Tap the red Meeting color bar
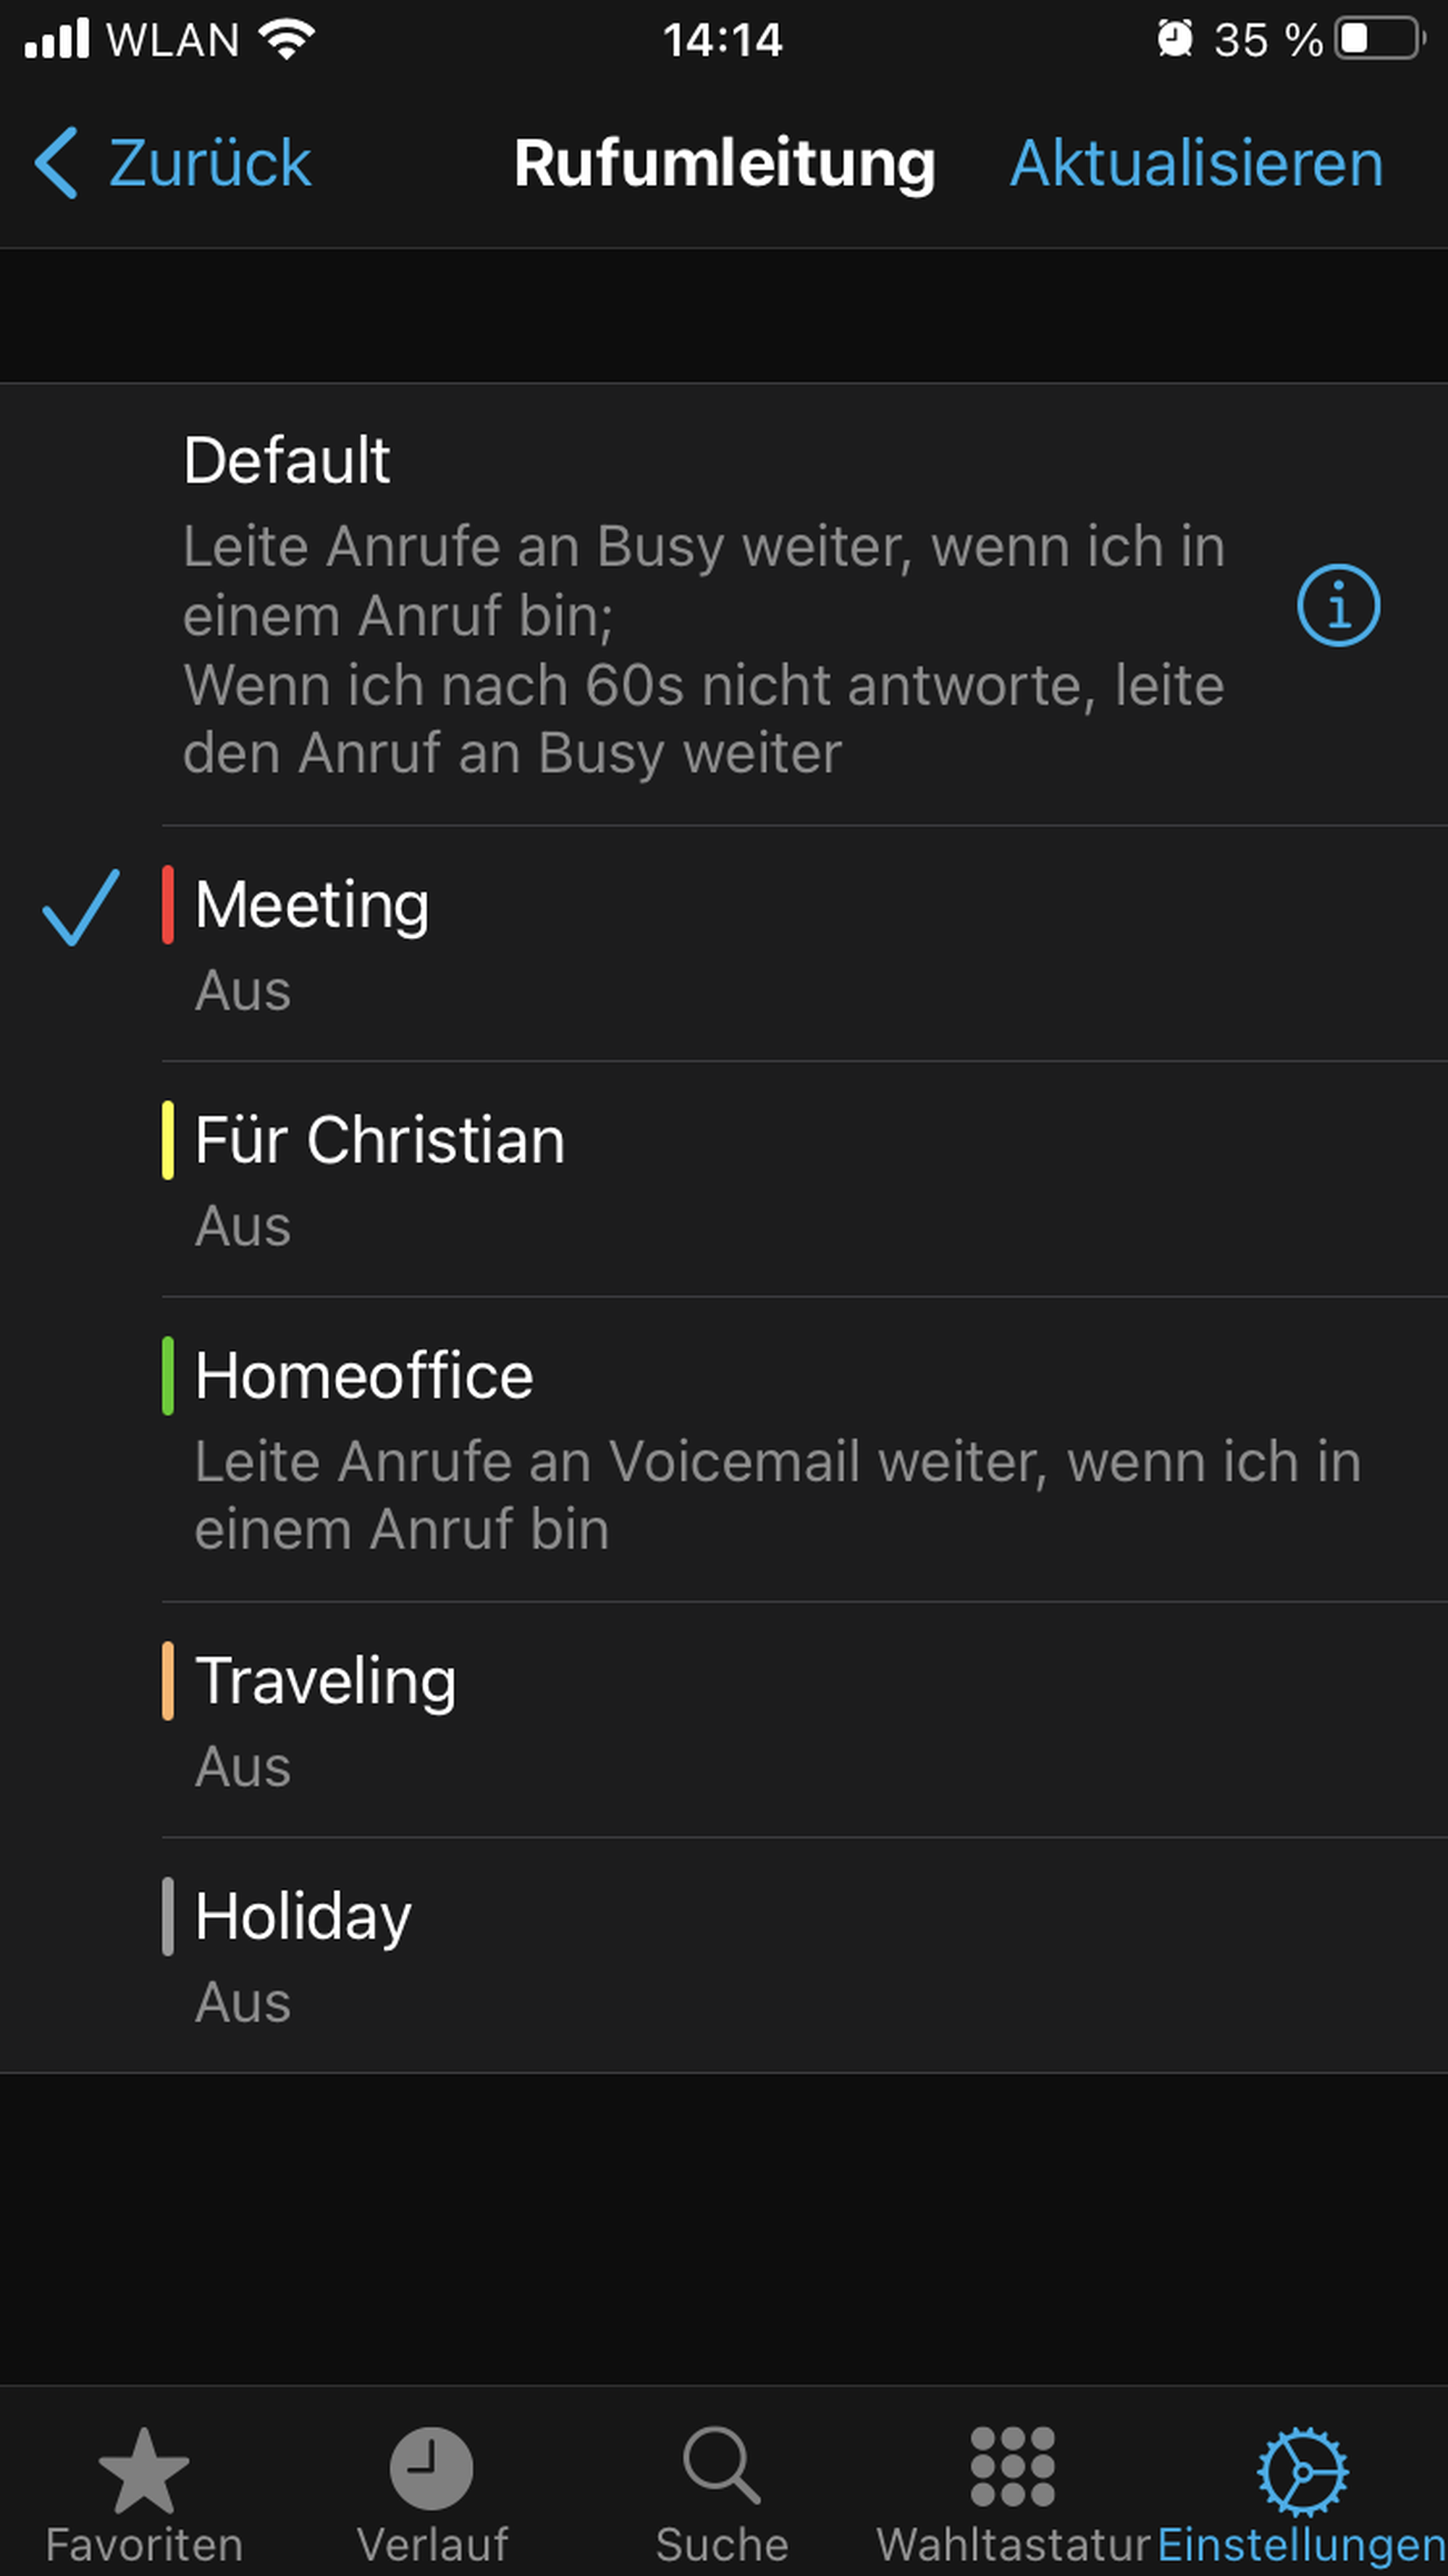1448x2576 pixels. point(168,905)
